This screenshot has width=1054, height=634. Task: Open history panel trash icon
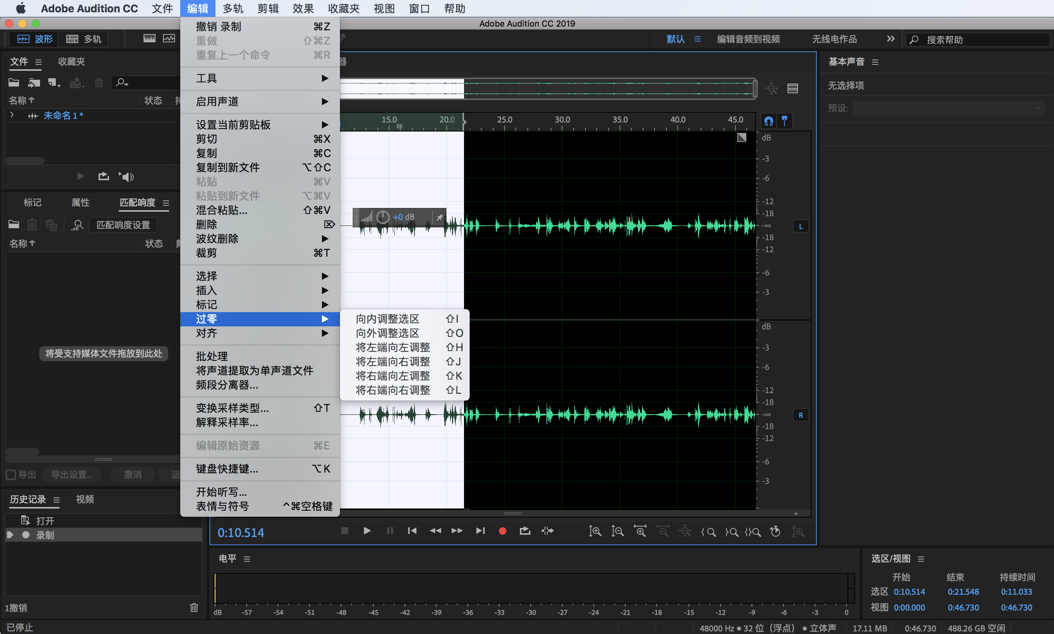pos(194,608)
